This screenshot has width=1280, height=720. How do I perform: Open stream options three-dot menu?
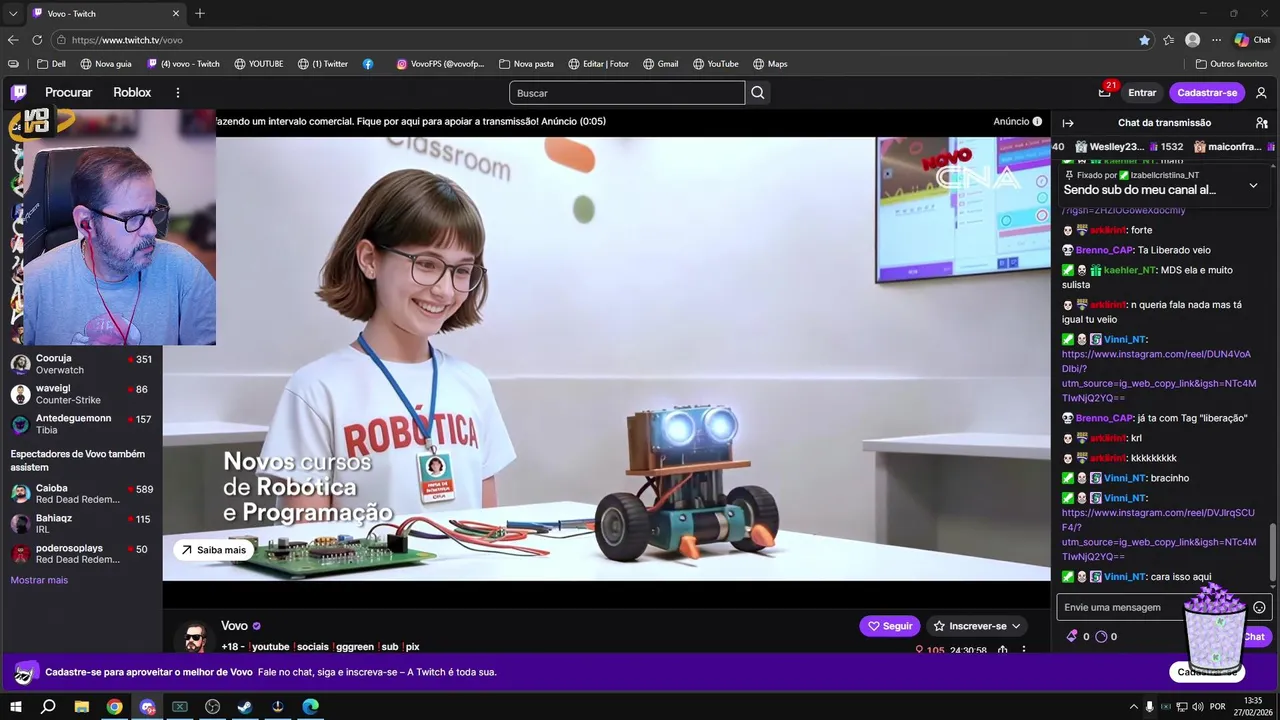point(1024,650)
